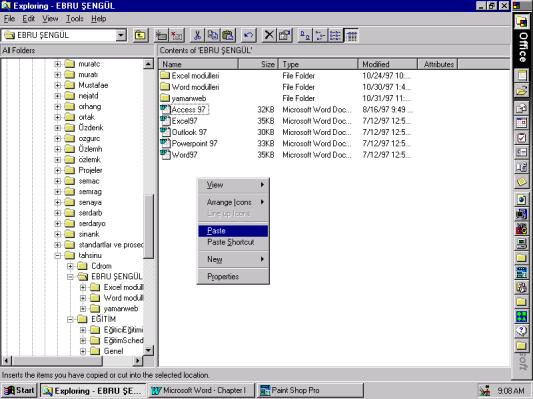Collapse the tahsinu folder in tree
533x399 pixels.
tap(58, 255)
